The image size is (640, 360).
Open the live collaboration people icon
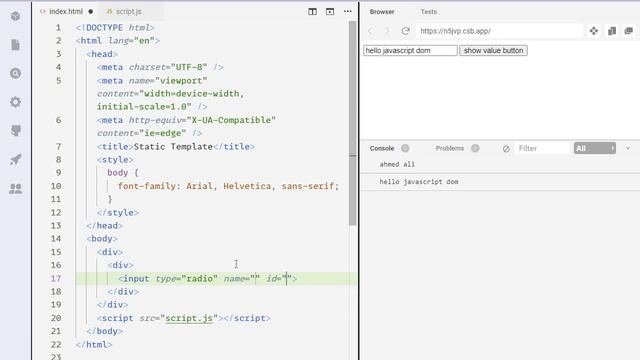[16, 189]
